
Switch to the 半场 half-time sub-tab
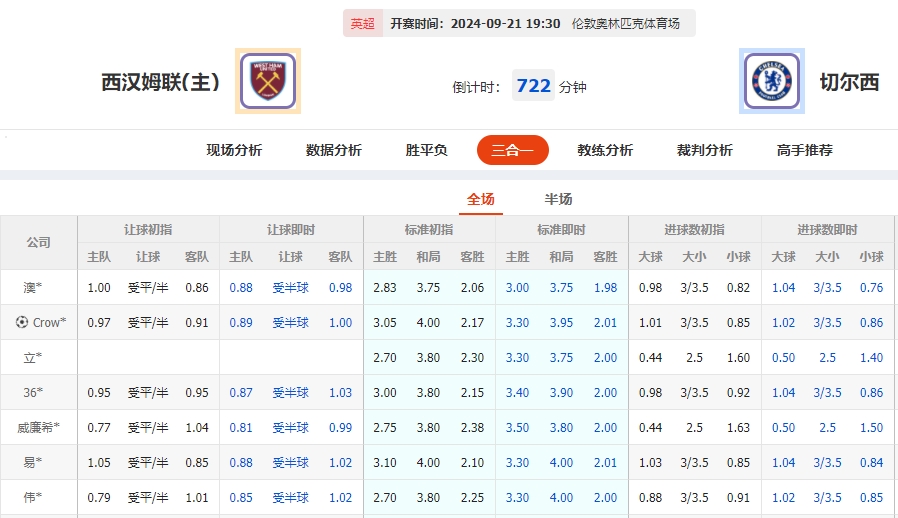558,199
